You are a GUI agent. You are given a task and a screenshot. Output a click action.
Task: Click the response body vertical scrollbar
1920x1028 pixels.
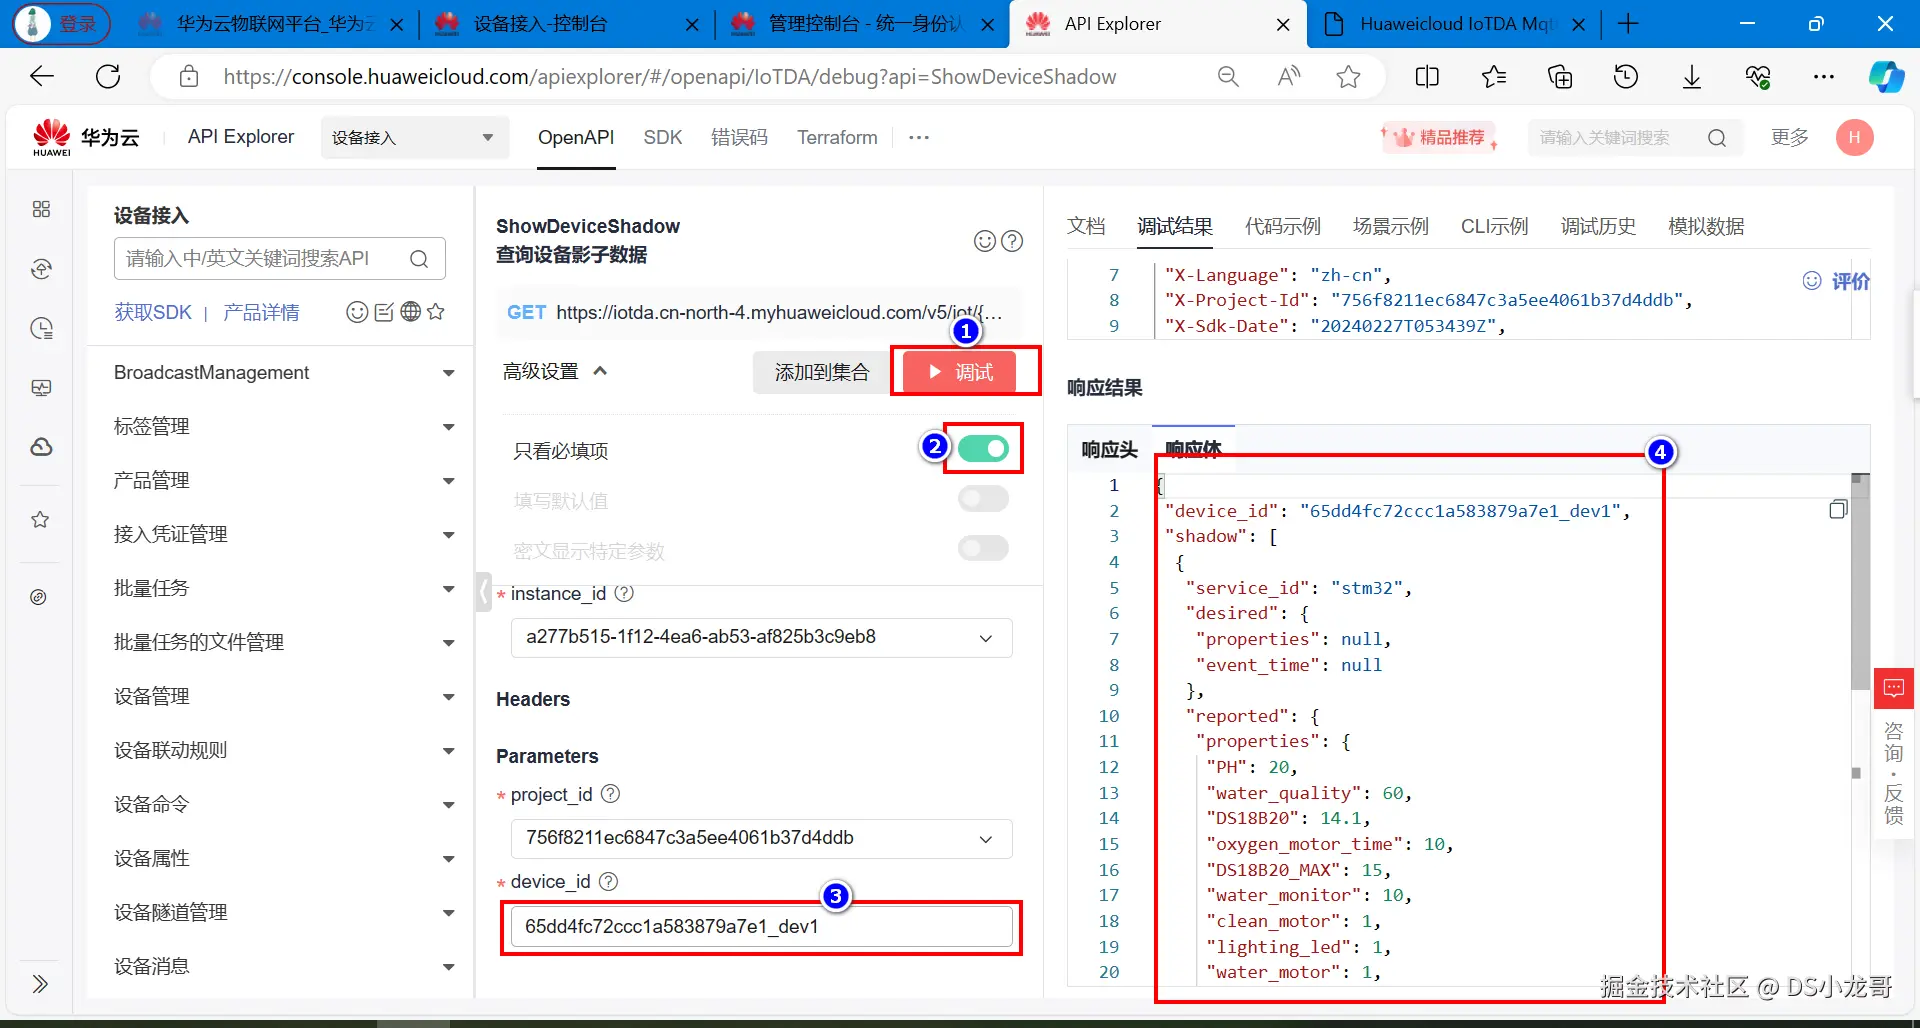(x=1859, y=583)
